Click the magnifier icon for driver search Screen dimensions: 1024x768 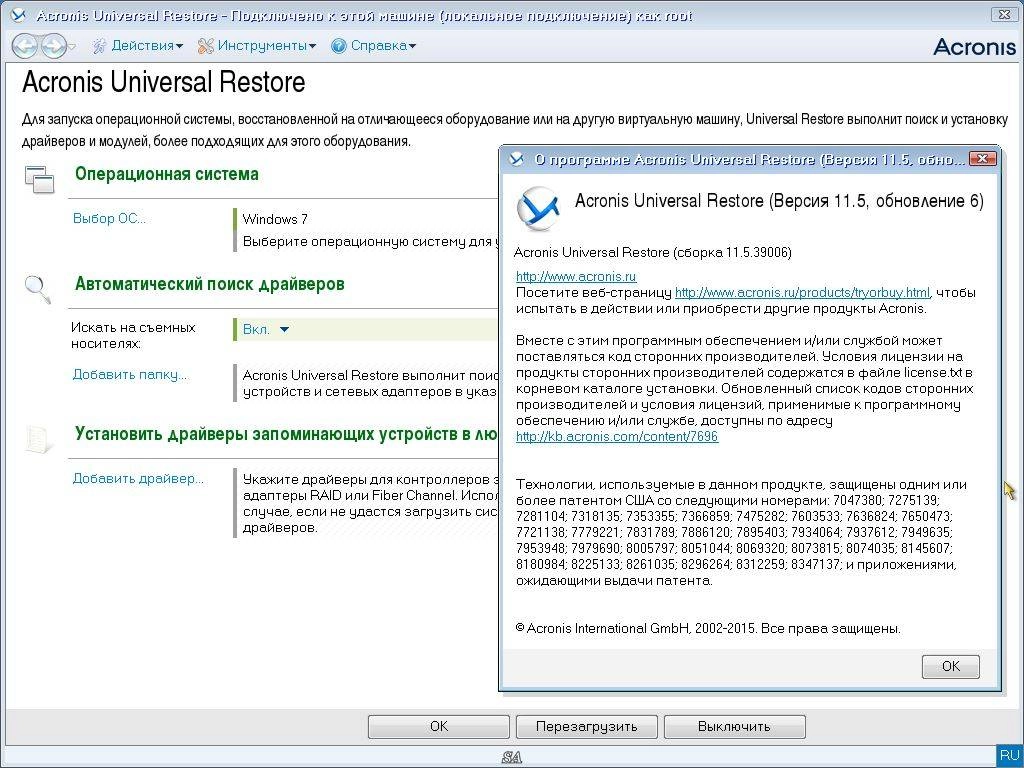pos(37,289)
